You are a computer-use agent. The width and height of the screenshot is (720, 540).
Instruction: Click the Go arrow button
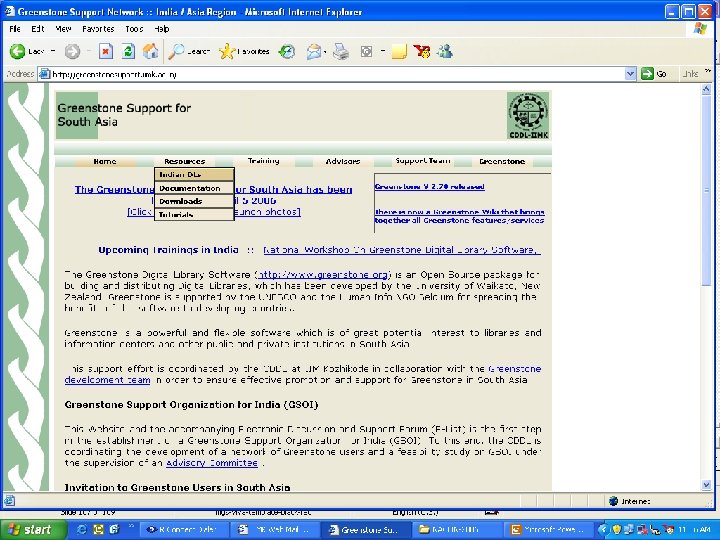[654, 73]
